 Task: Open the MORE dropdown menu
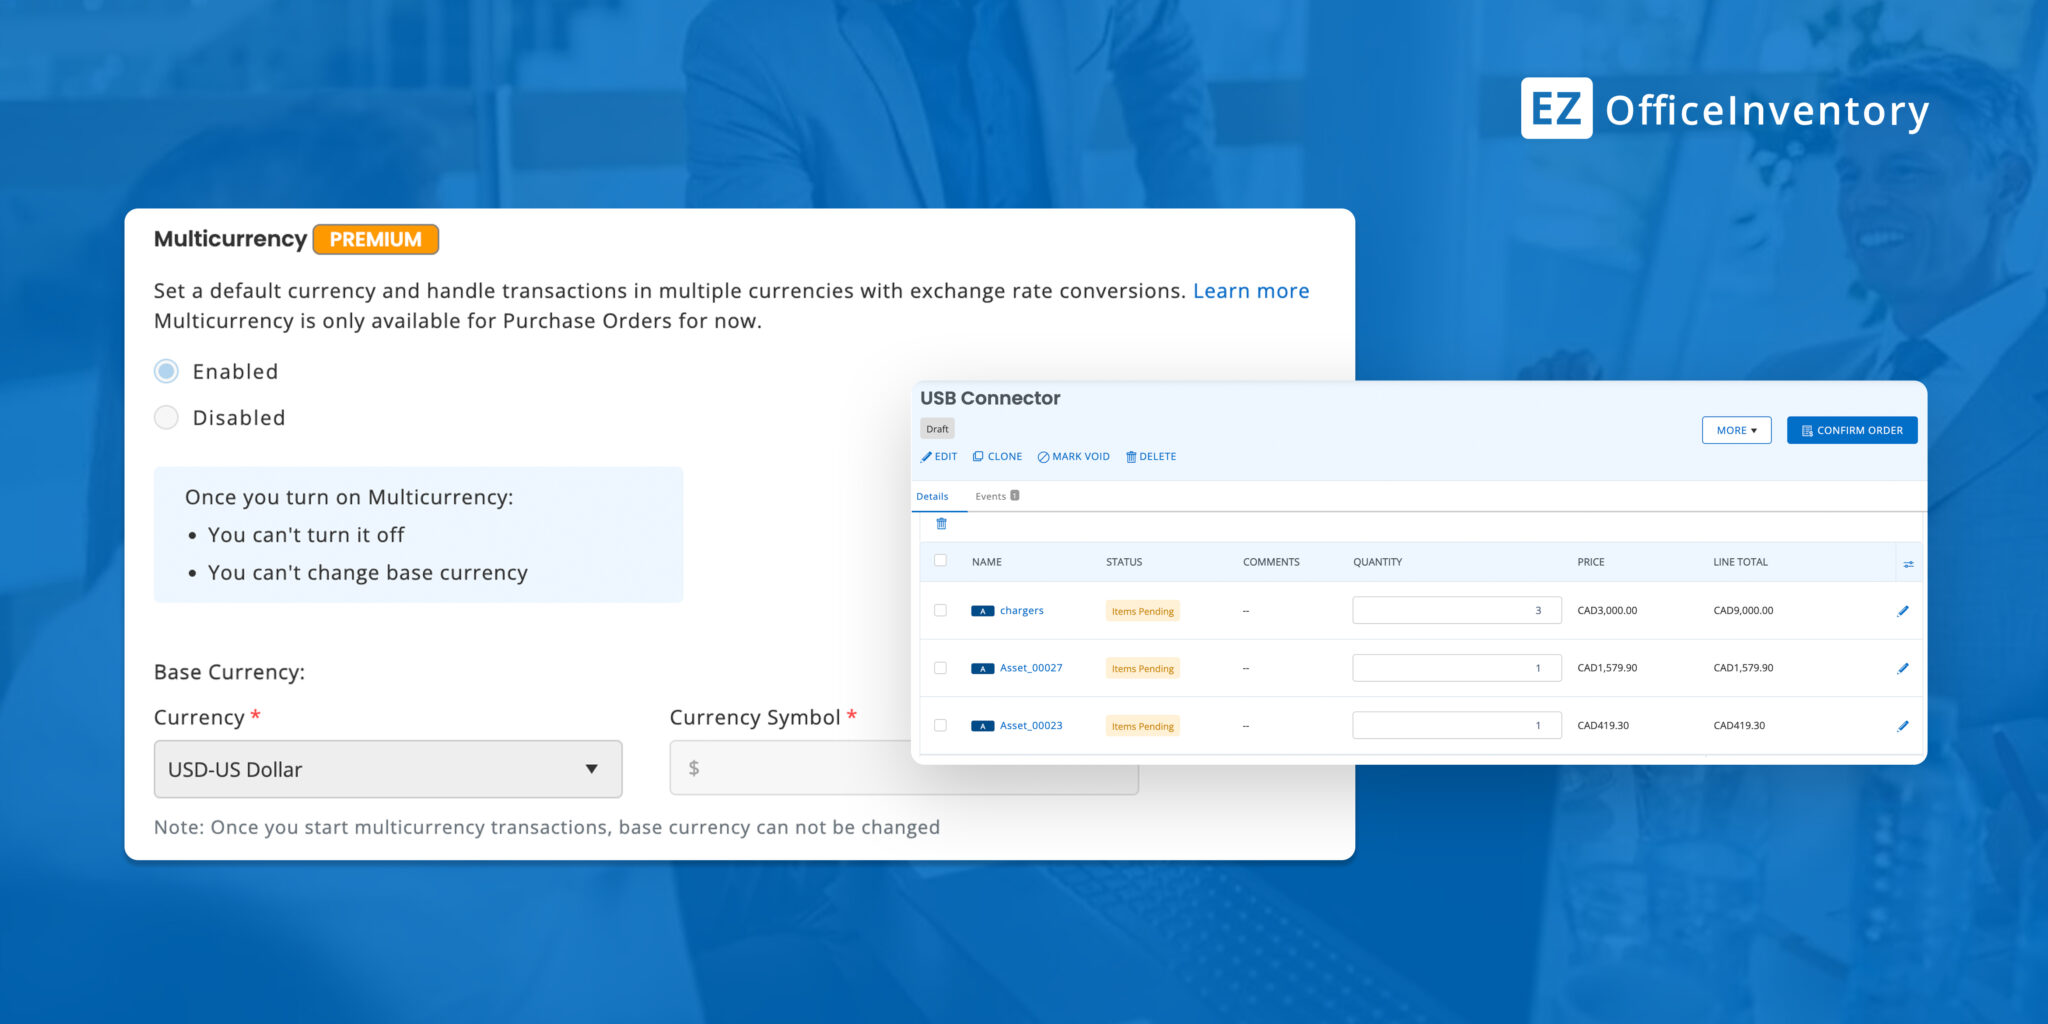[1736, 430]
